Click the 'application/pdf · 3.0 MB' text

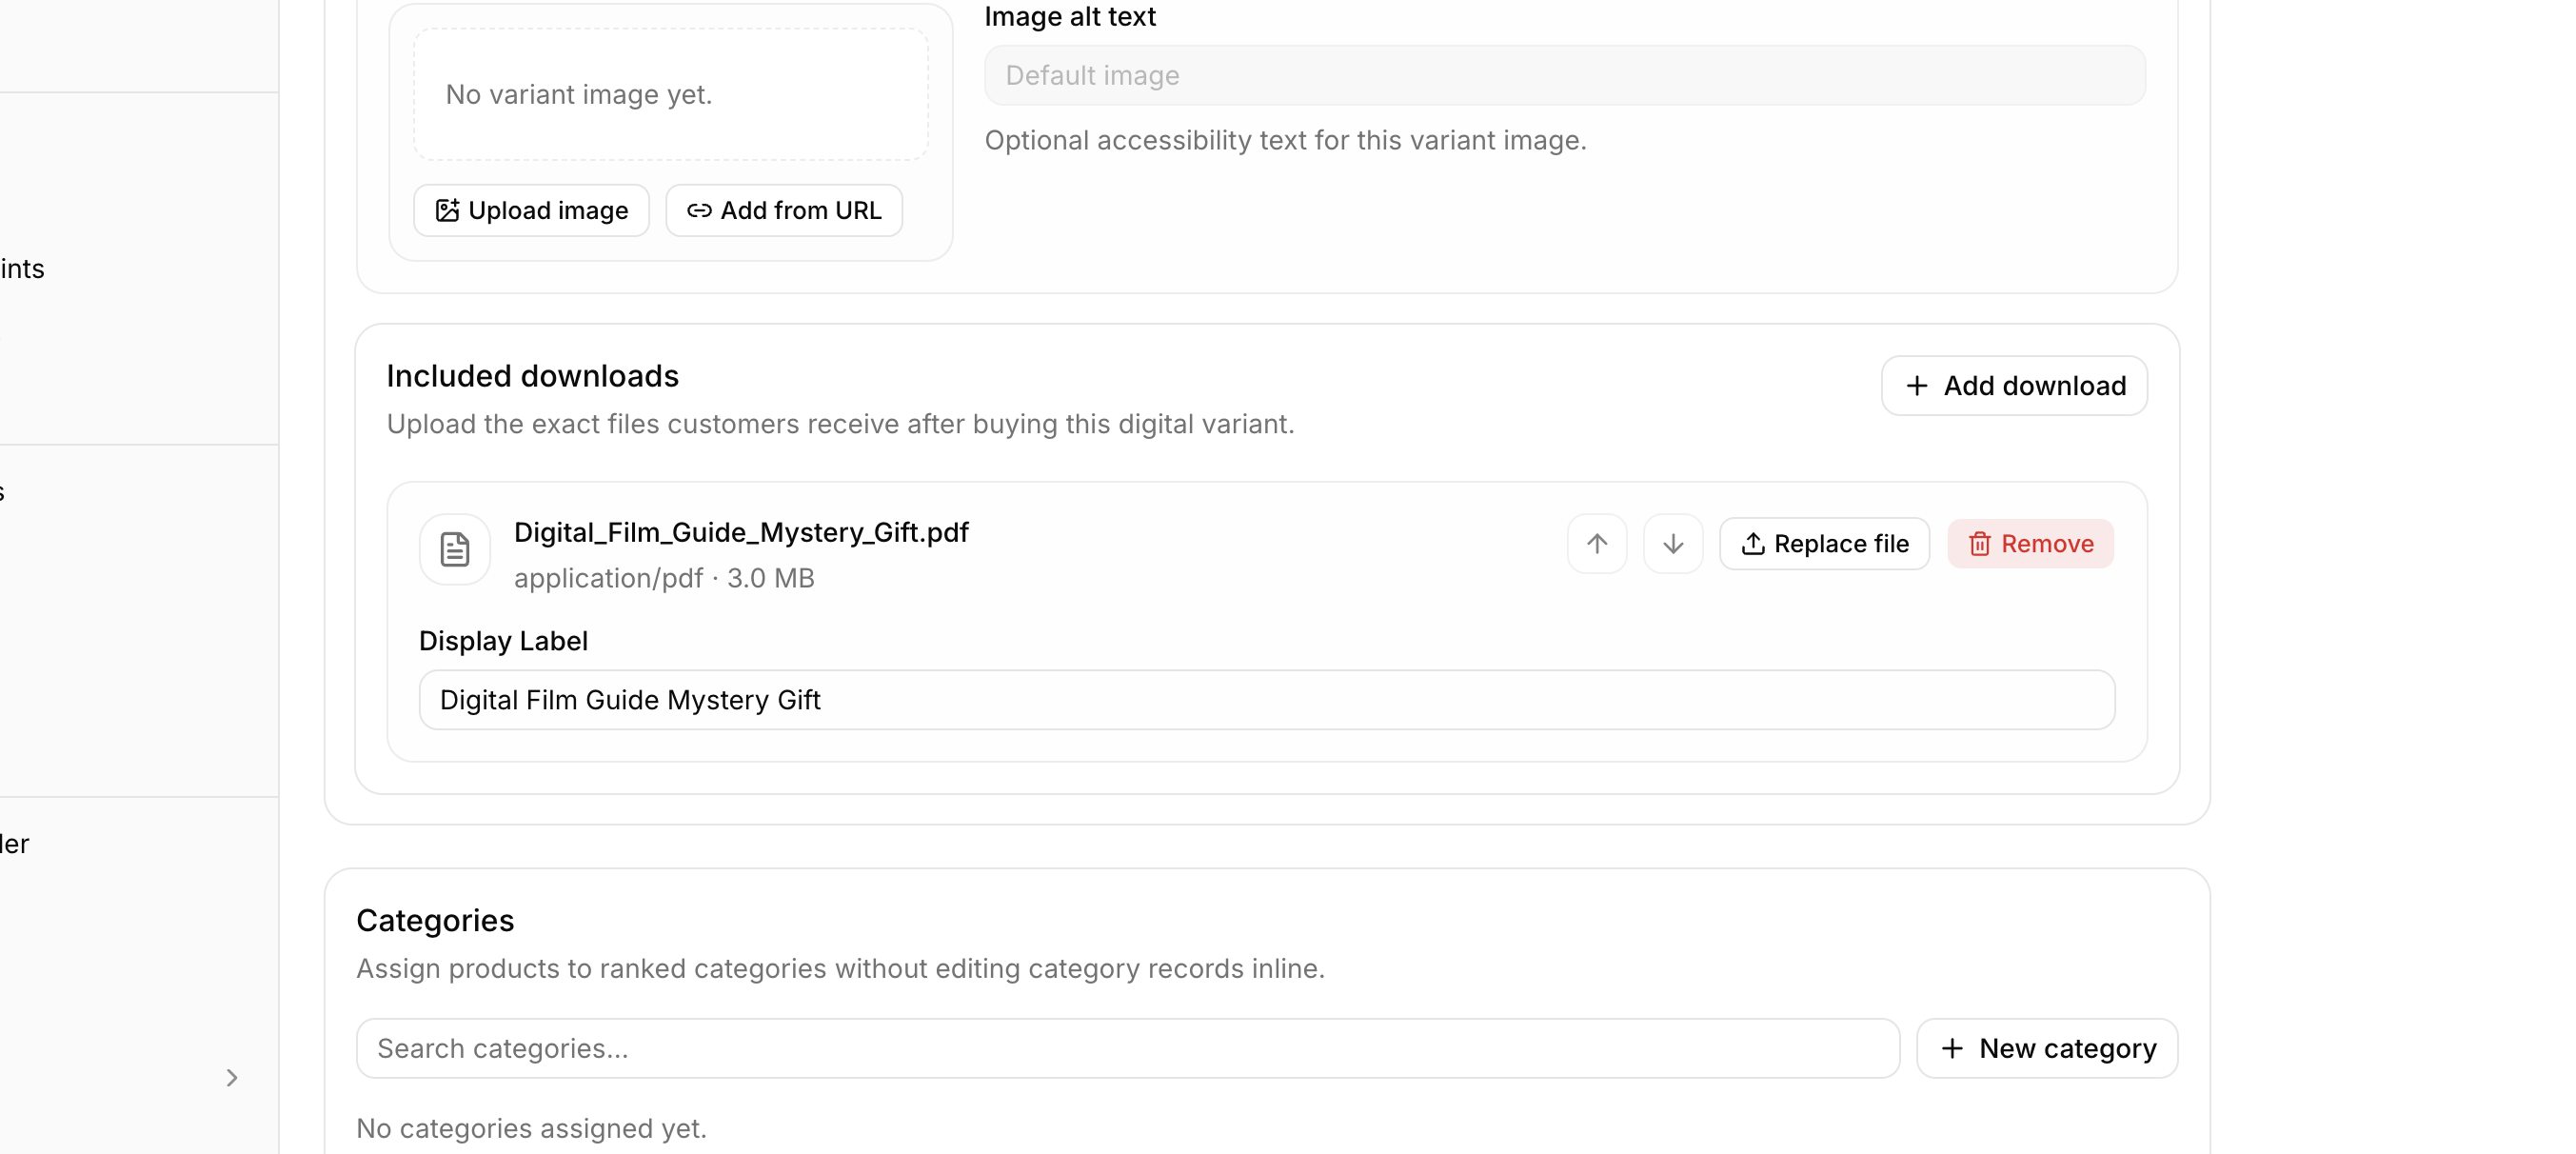coord(664,578)
